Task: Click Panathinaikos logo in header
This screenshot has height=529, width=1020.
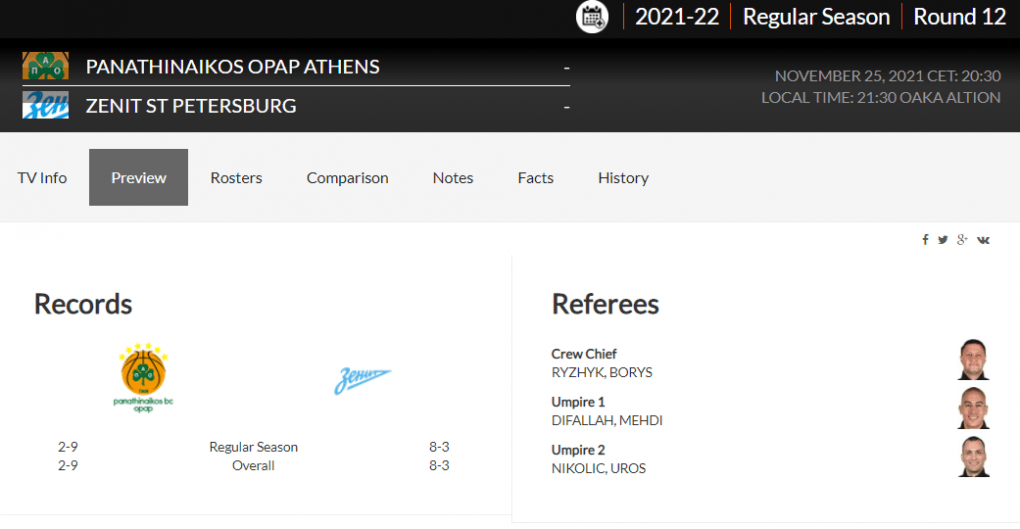Action: [x=46, y=66]
